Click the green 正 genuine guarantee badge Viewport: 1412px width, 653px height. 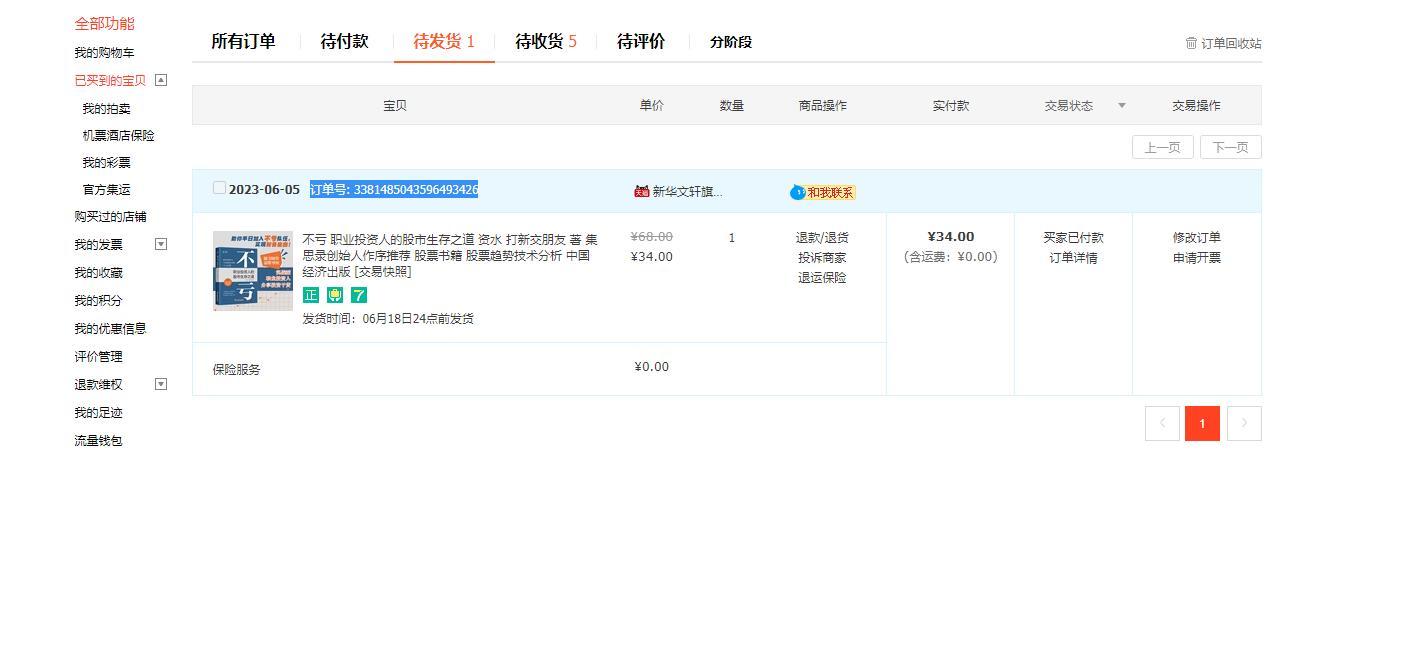tap(311, 295)
